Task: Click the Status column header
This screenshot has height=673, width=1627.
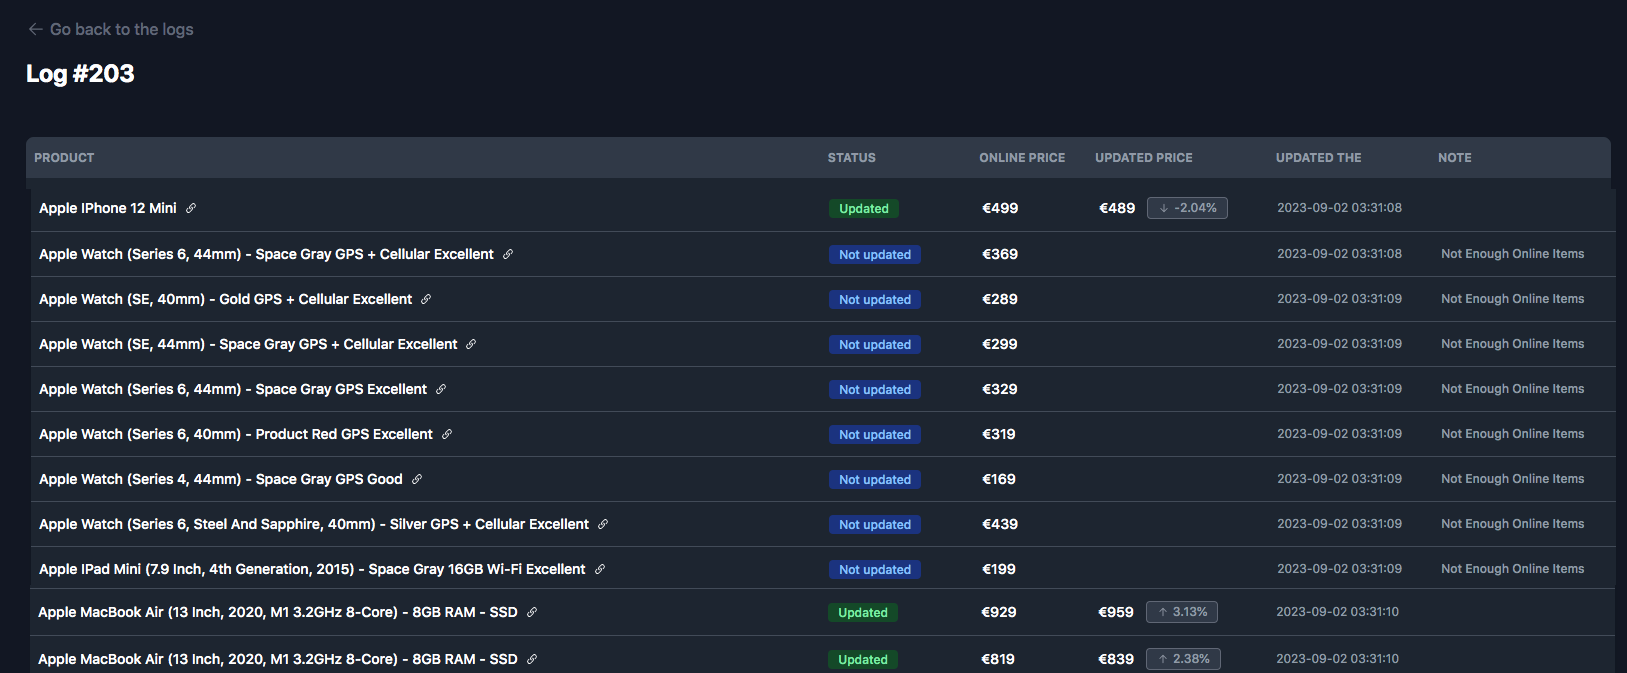Action: (x=851, y=158)
